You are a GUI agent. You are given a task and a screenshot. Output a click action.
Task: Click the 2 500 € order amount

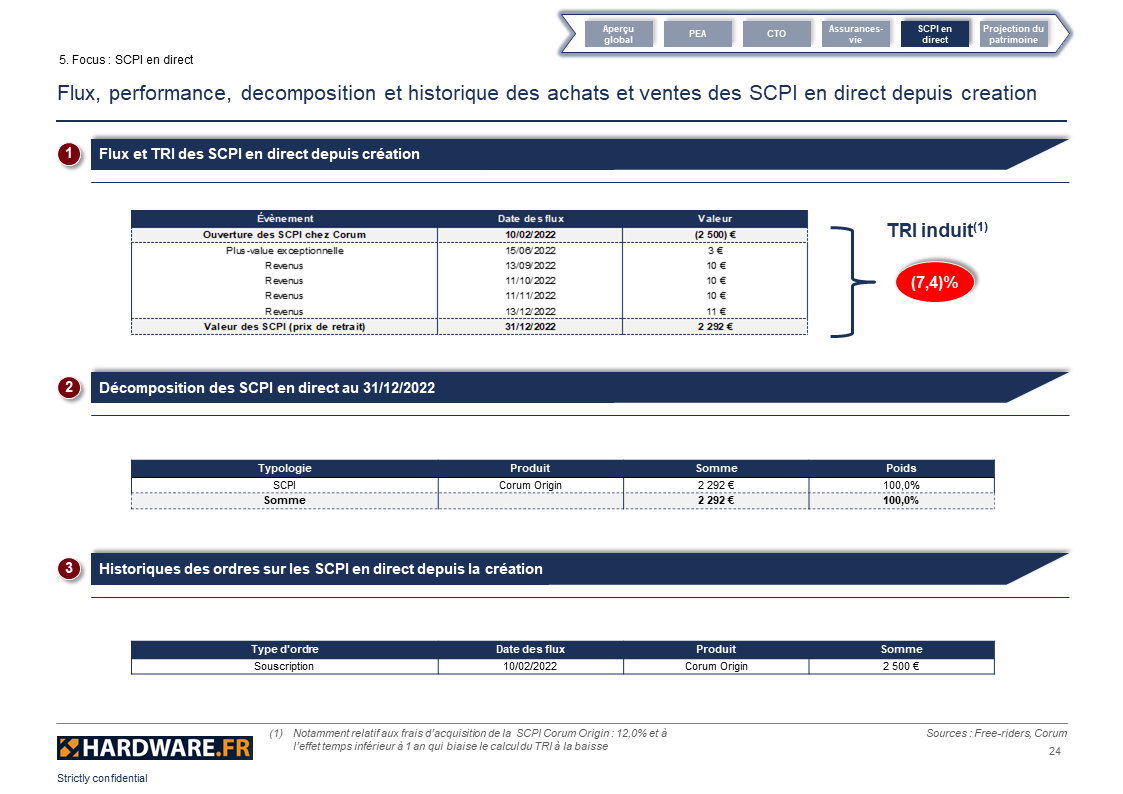pos(901,667)
